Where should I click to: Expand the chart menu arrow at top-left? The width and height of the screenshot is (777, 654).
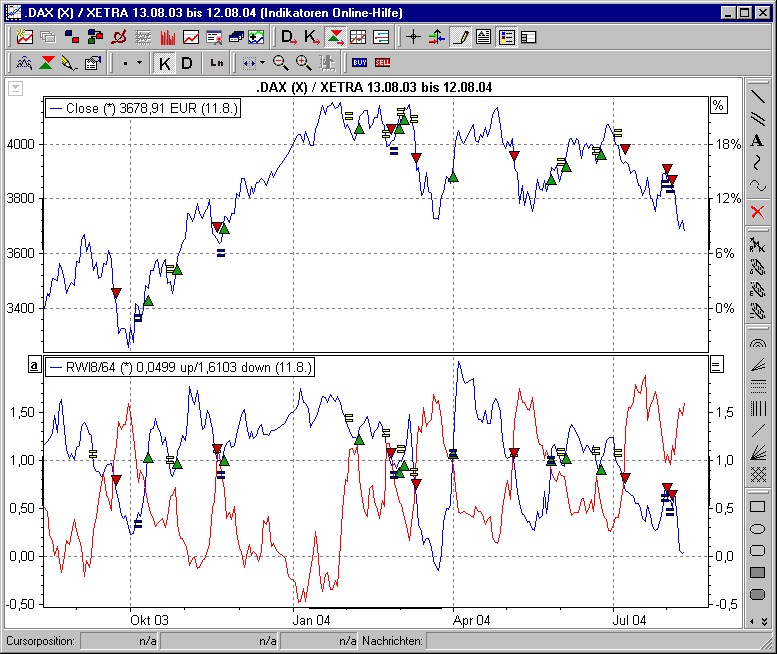(15, 88)
